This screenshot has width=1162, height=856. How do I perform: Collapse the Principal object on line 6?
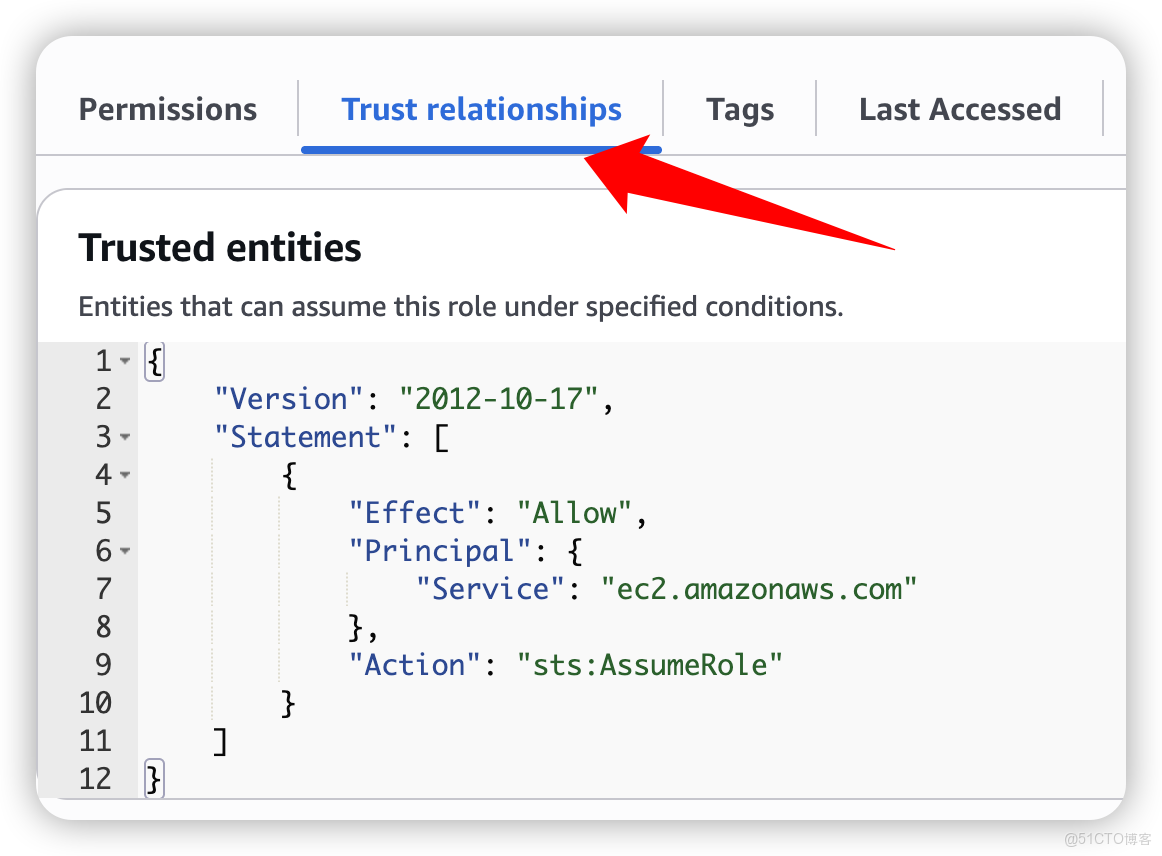[124, 550]
